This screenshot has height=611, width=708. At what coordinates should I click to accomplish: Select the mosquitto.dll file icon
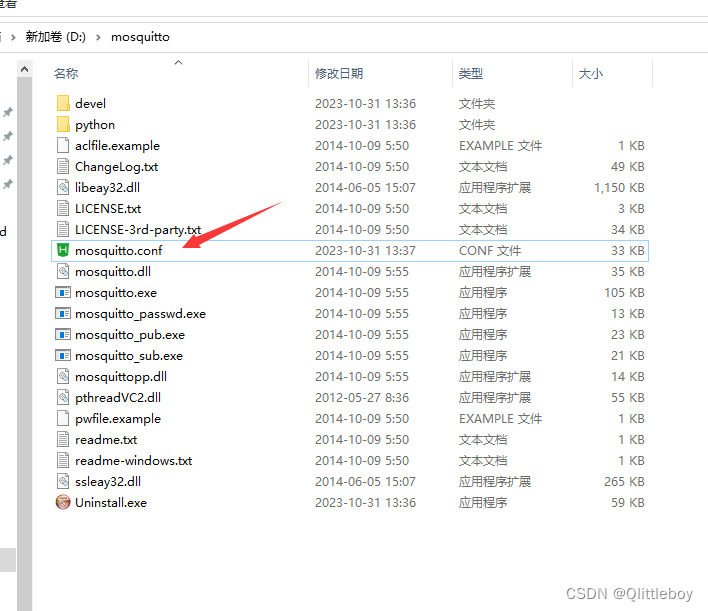[63, 271]
